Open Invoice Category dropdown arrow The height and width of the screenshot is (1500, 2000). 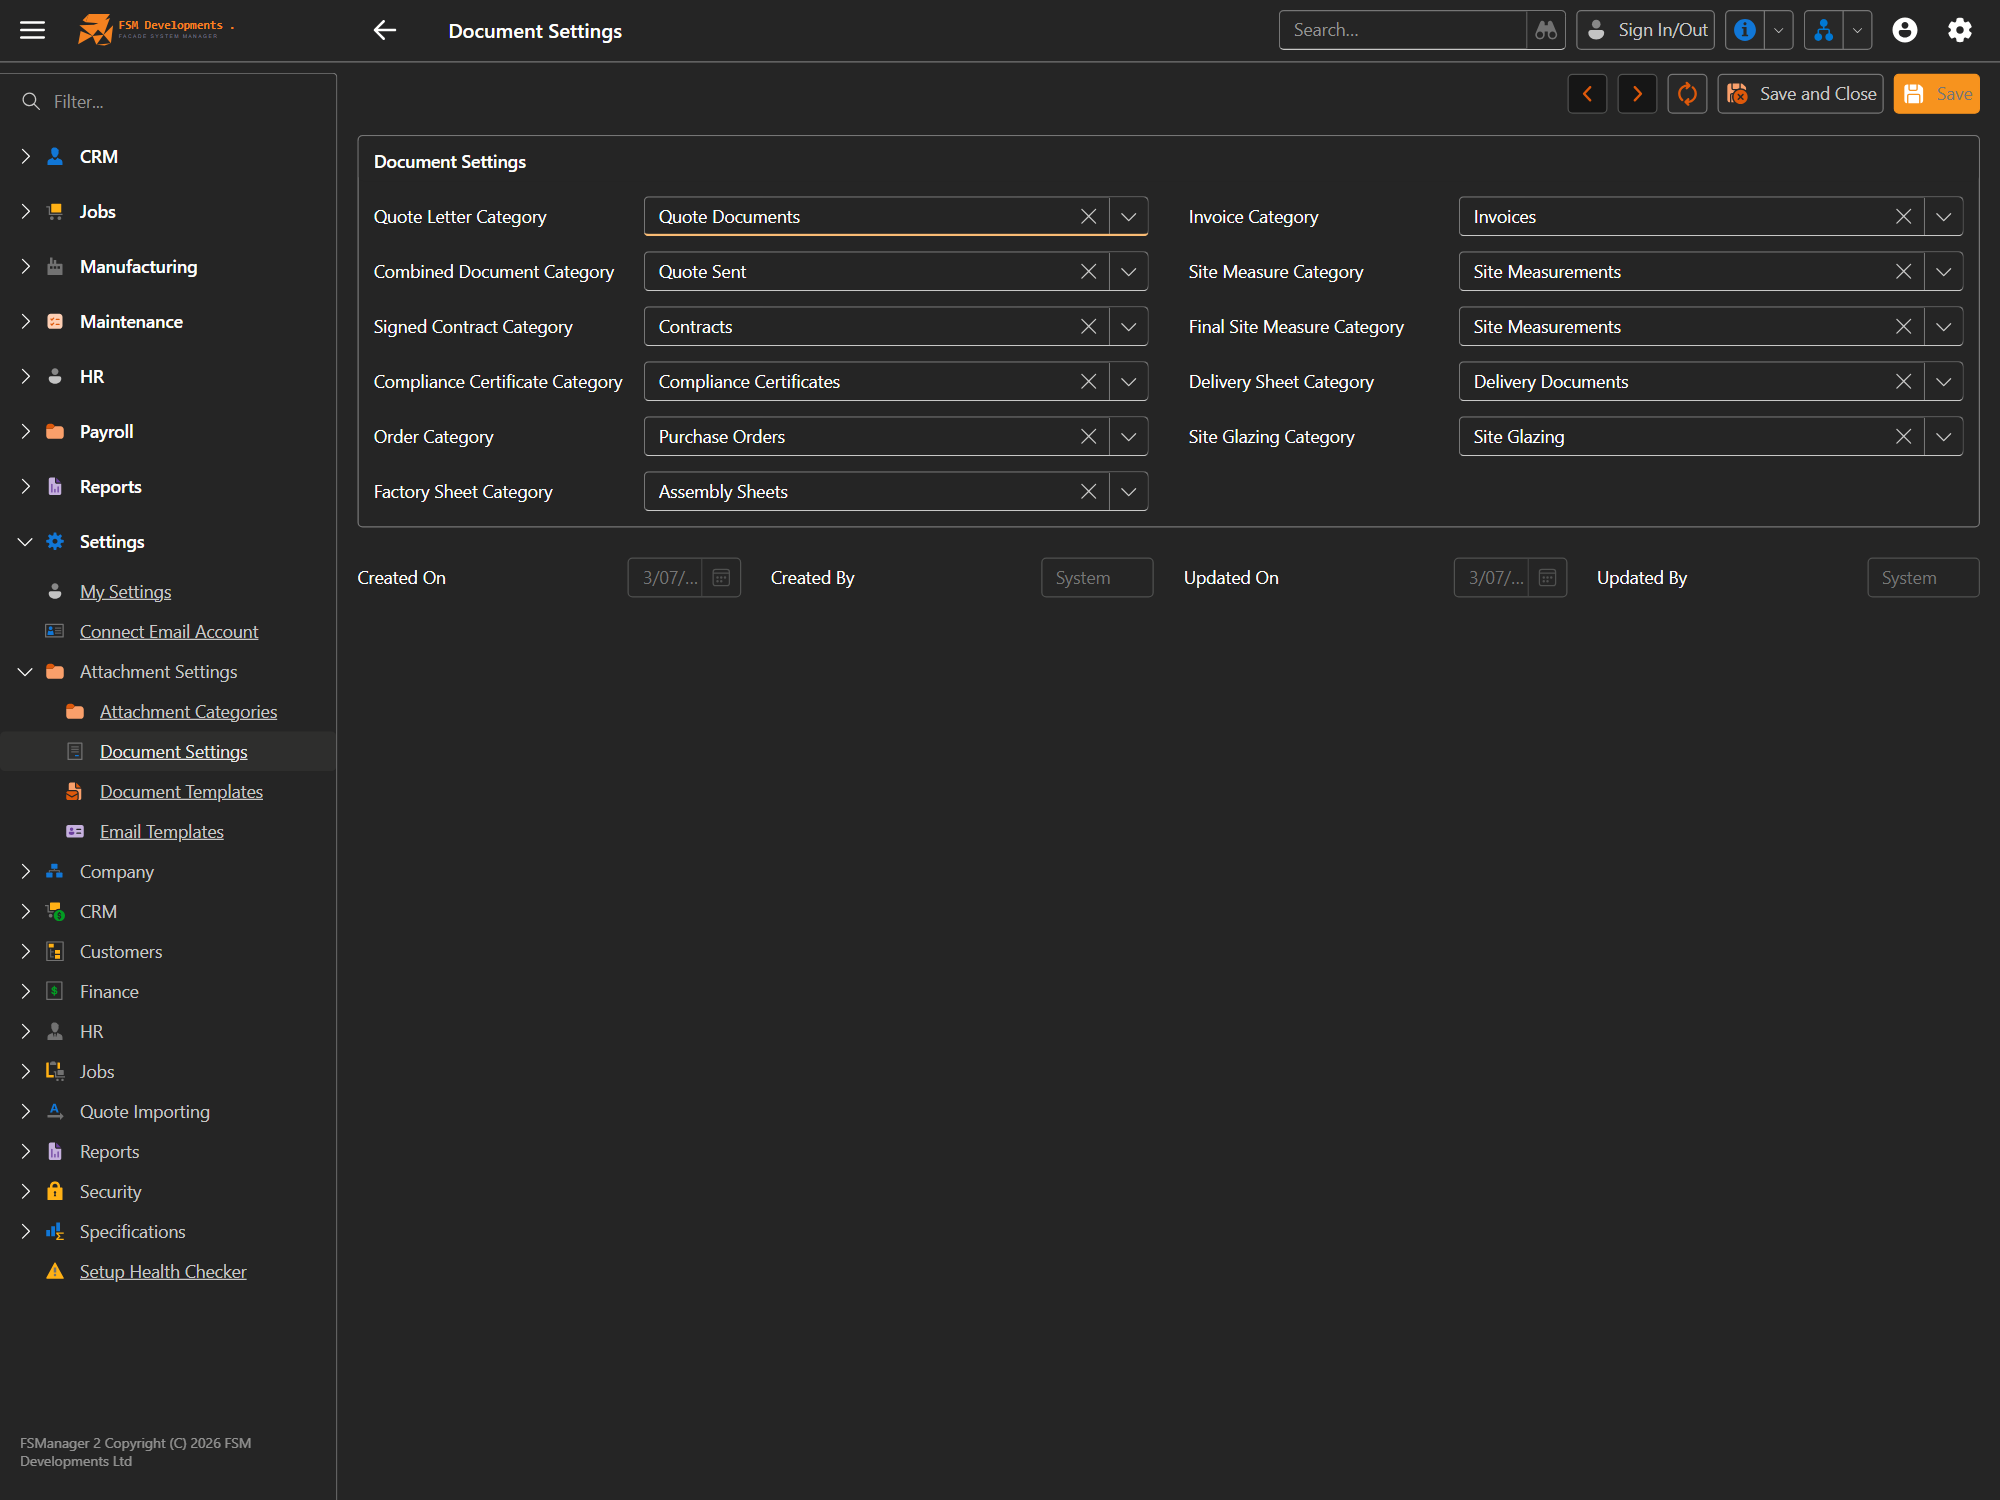(1944, 217)
